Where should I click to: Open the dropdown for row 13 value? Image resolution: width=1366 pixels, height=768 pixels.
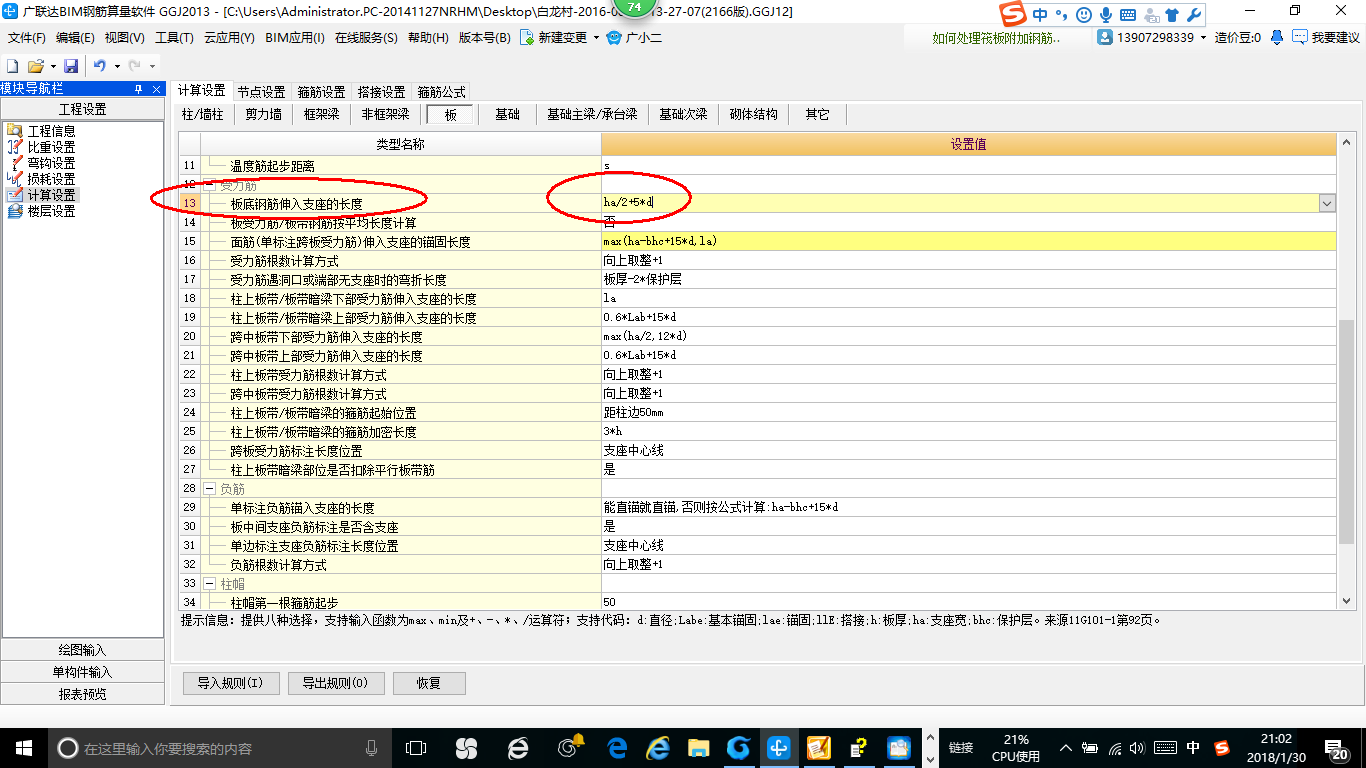(x=1327, y=203)
